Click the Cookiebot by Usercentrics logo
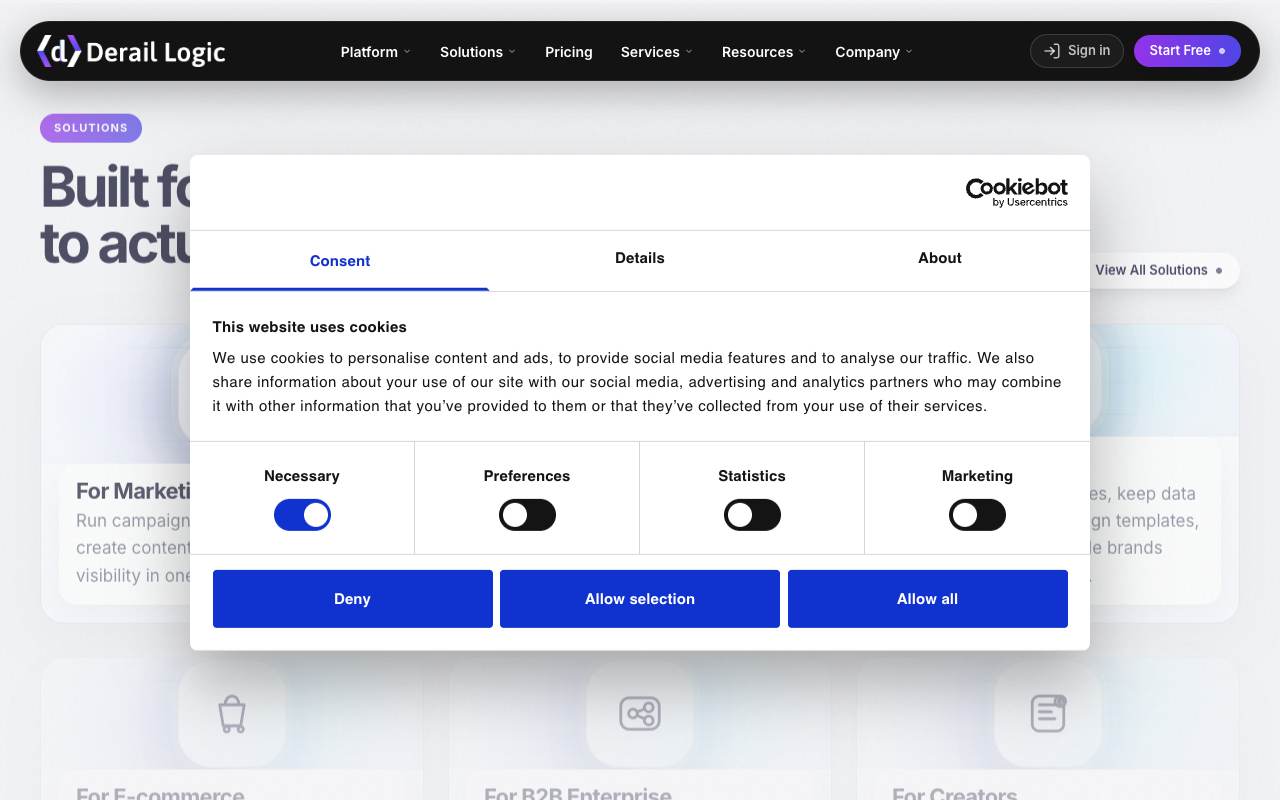1280x800 pixels. click(1016, 192)
